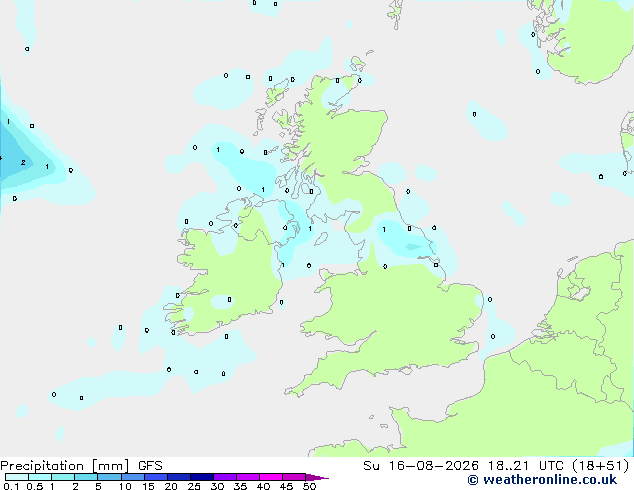Click the legend scale label '5'

(x=98, y=486)
